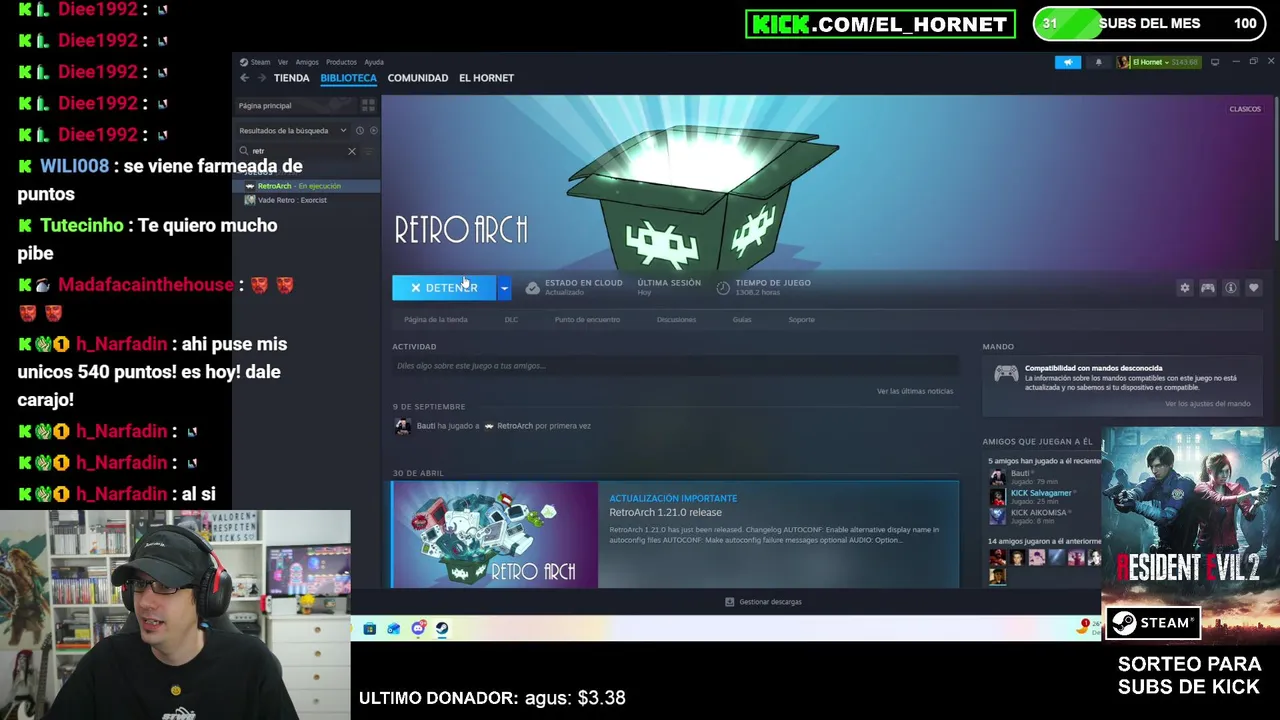1280x720 pixels.
Task: Open RetroArch manage gear icon
Action: tap(1184, 288)
